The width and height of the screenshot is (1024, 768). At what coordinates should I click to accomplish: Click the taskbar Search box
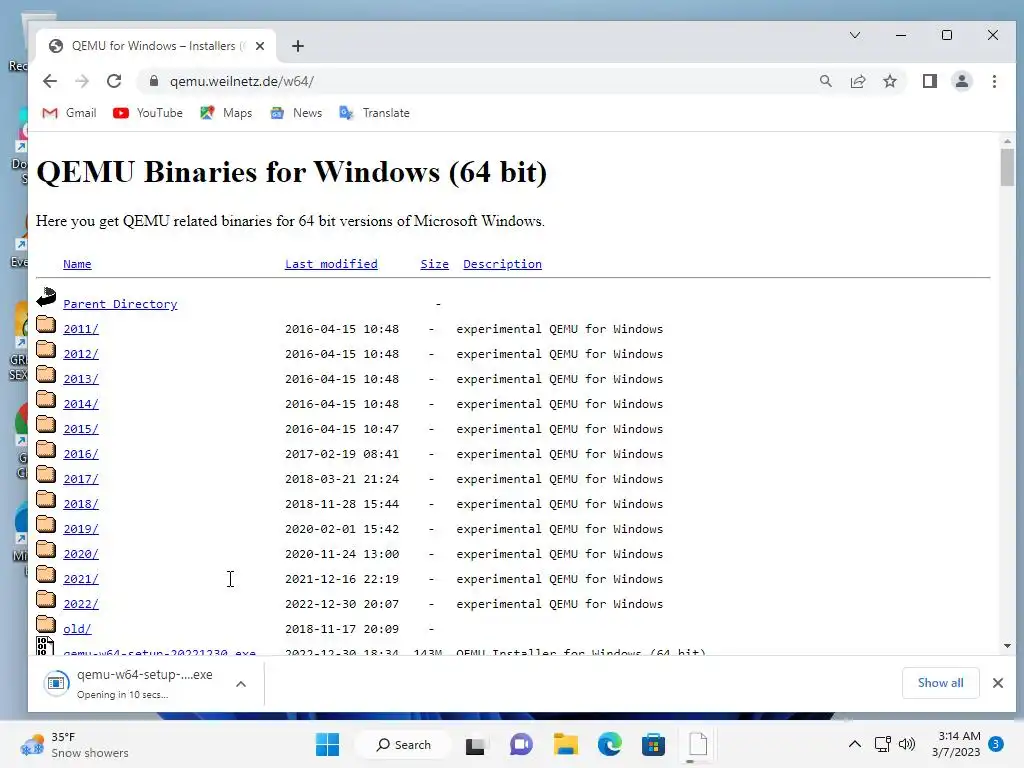click(x=403, y=744)
